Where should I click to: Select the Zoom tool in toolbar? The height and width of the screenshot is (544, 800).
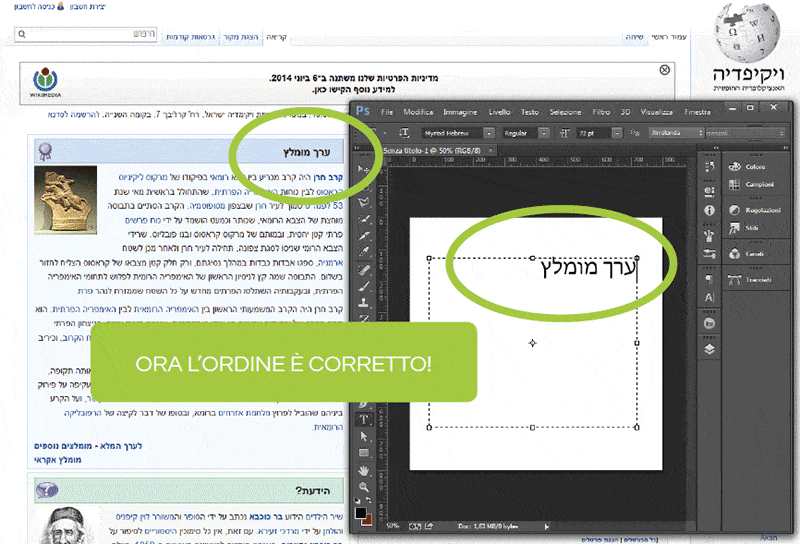pos(365,487)
